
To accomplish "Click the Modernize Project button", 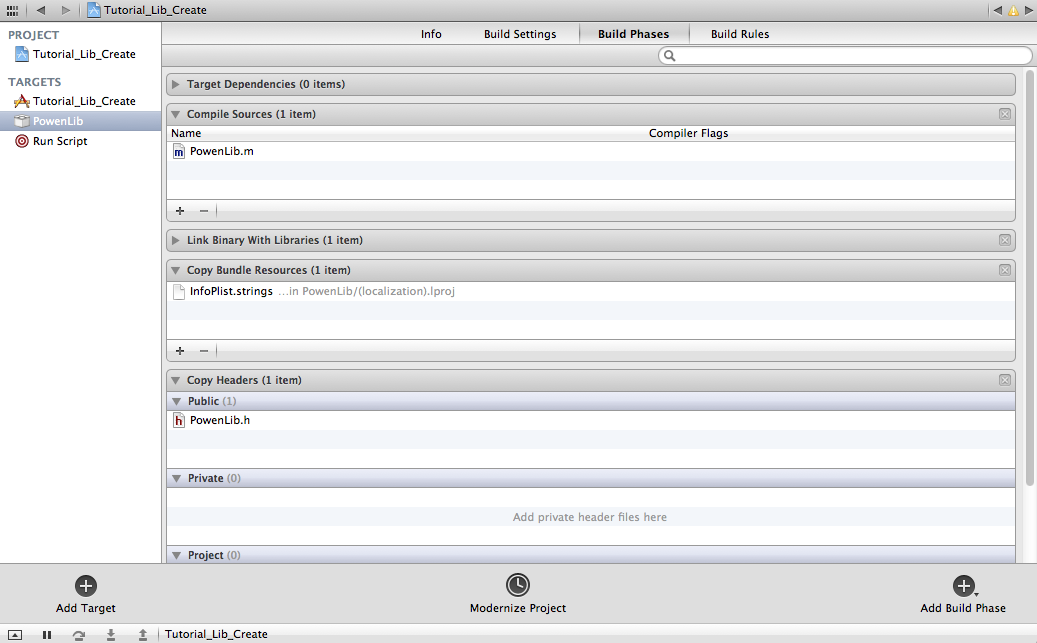I will [x=518, y=593].
